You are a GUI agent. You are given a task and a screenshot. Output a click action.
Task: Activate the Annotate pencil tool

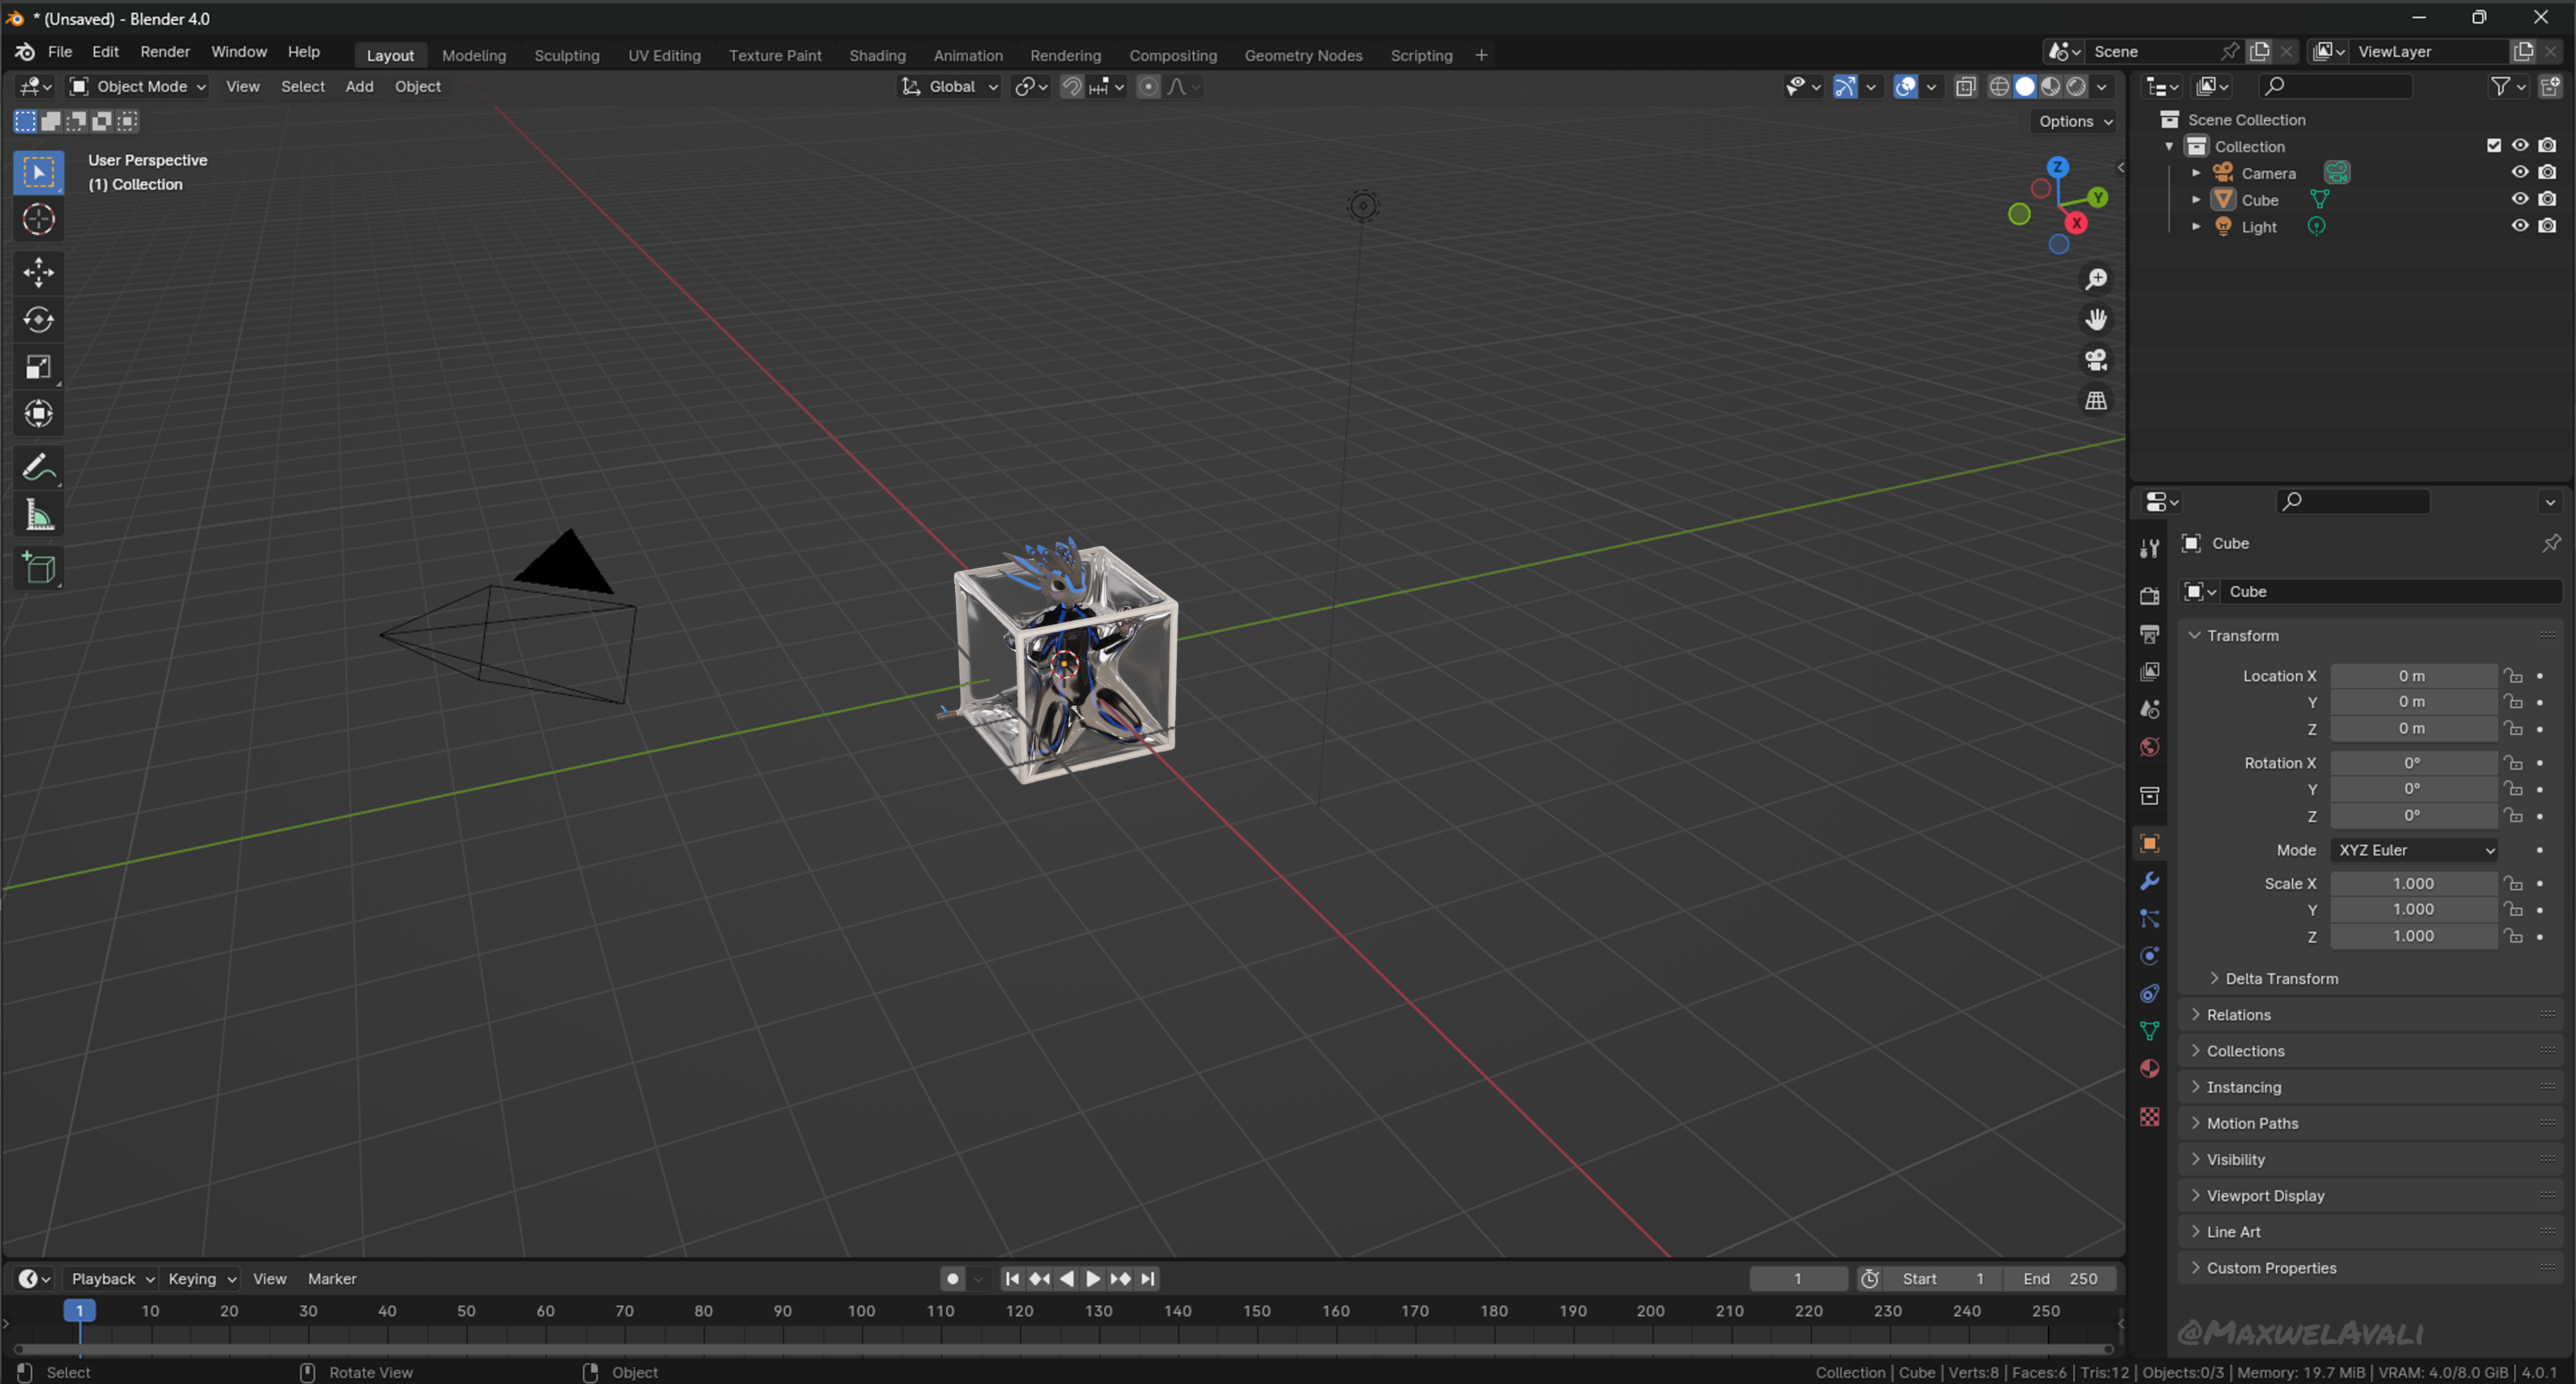click(x=38, y=467)
